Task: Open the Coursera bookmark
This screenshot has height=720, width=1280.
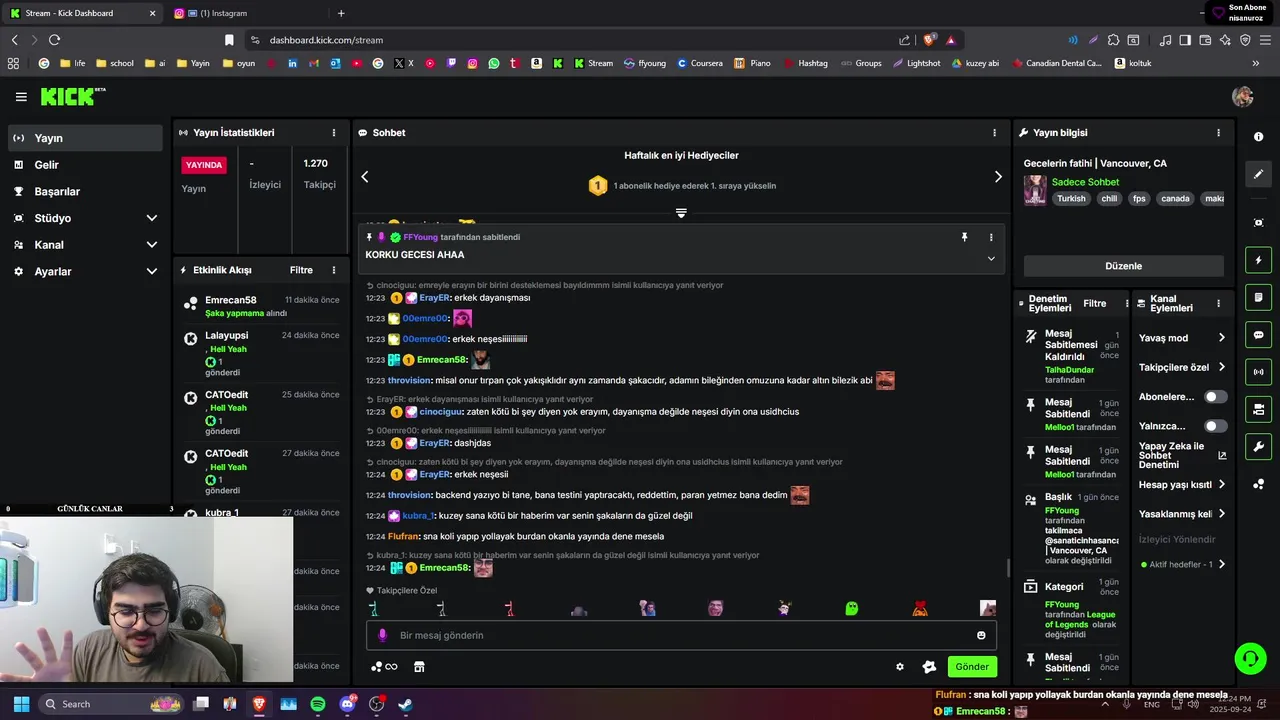Action: pos(700,63)
